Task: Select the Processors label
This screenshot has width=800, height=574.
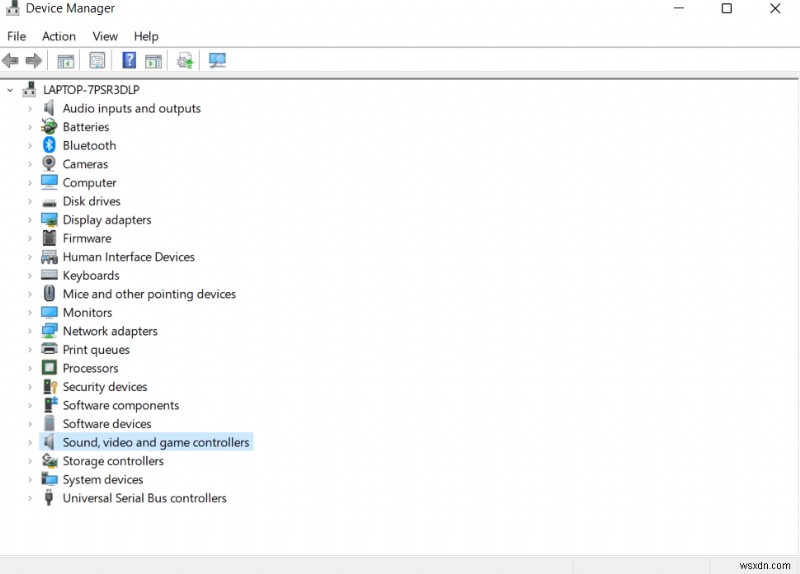Action: (90, 368)
